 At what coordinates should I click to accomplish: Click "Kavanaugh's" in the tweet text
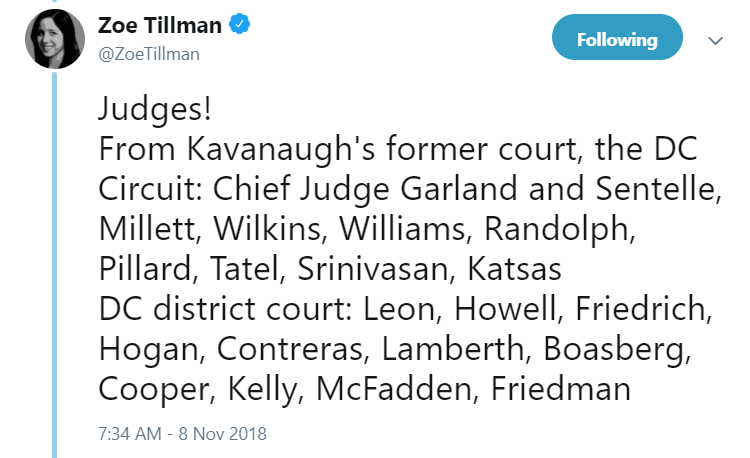pyautogui.click(x=281, y=149)
